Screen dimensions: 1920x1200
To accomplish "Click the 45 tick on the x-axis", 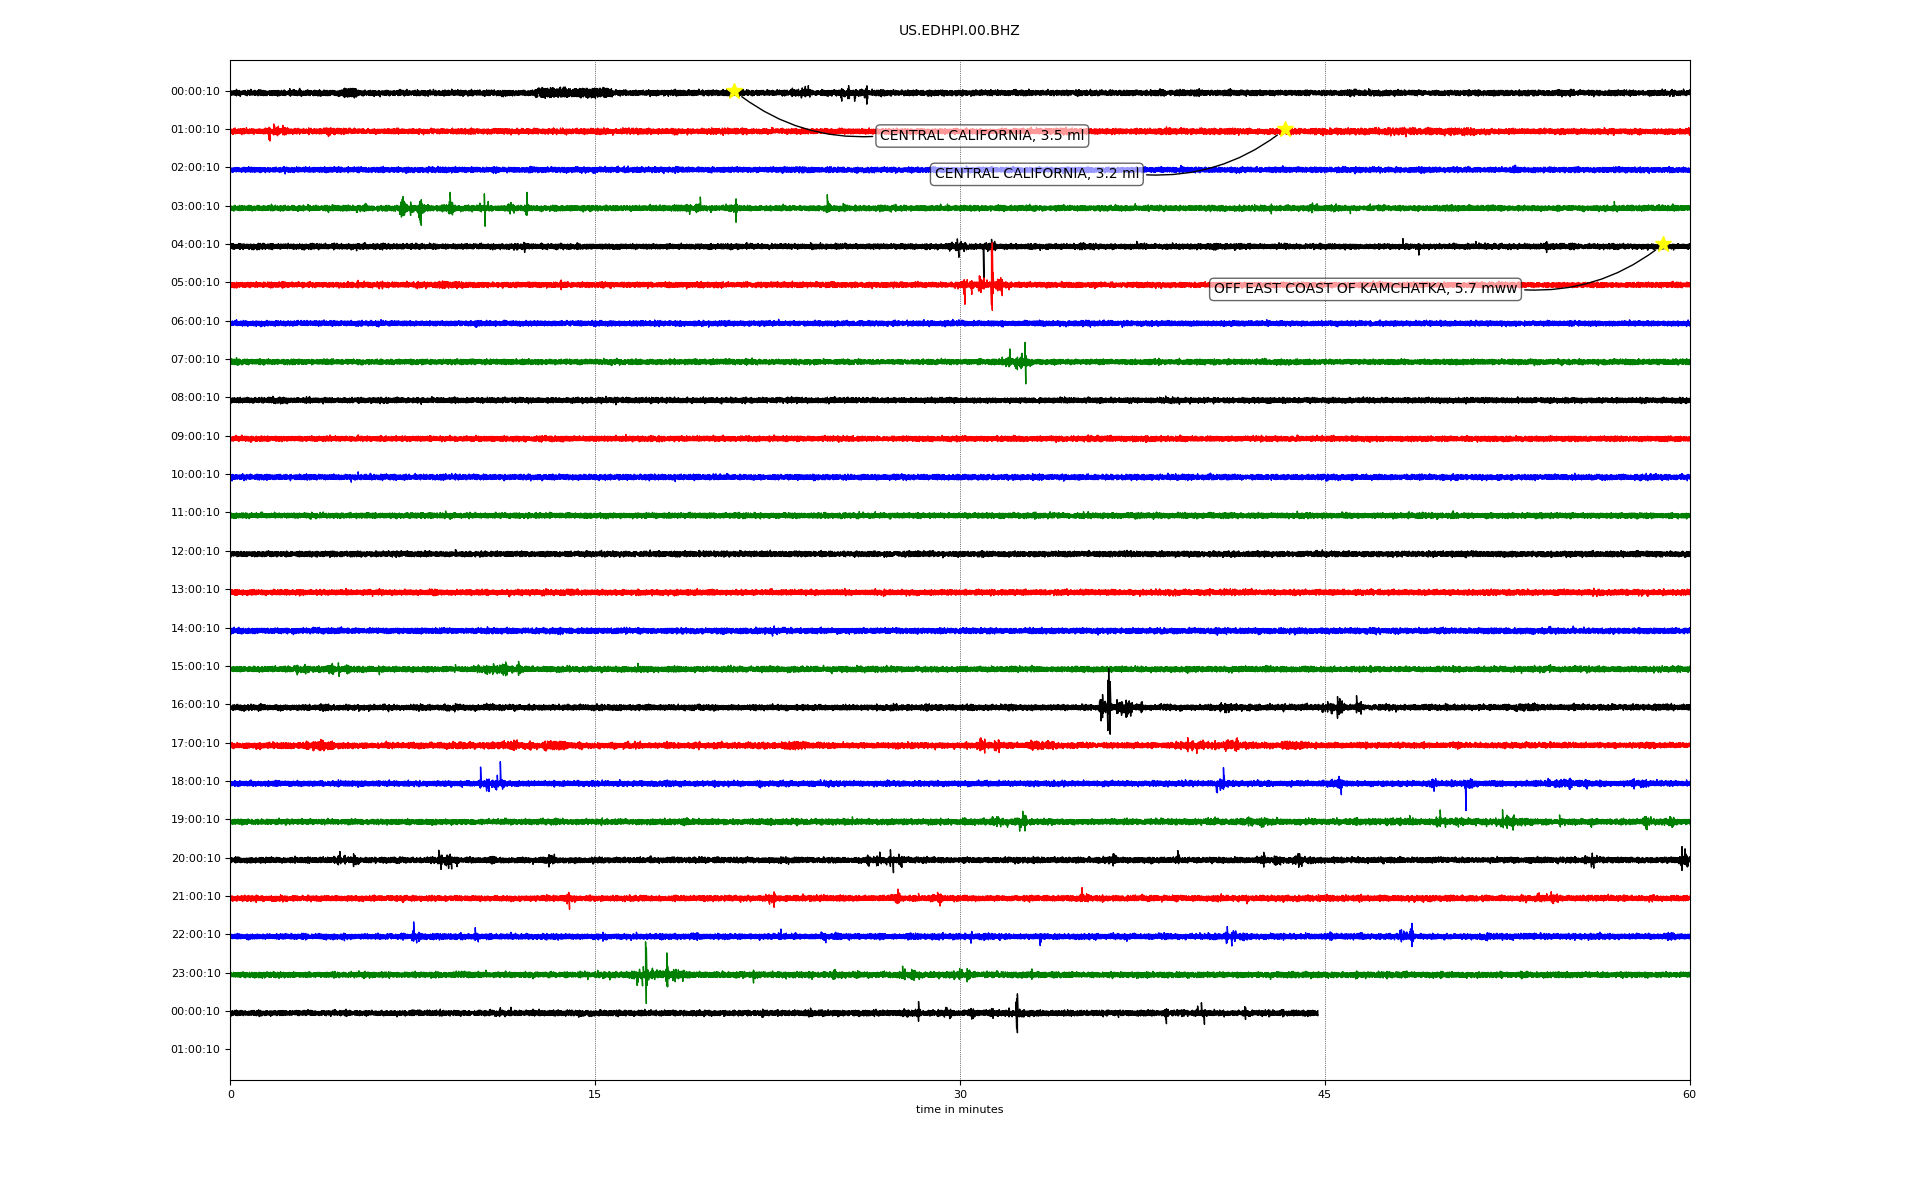I will tap(1324, 1094).
